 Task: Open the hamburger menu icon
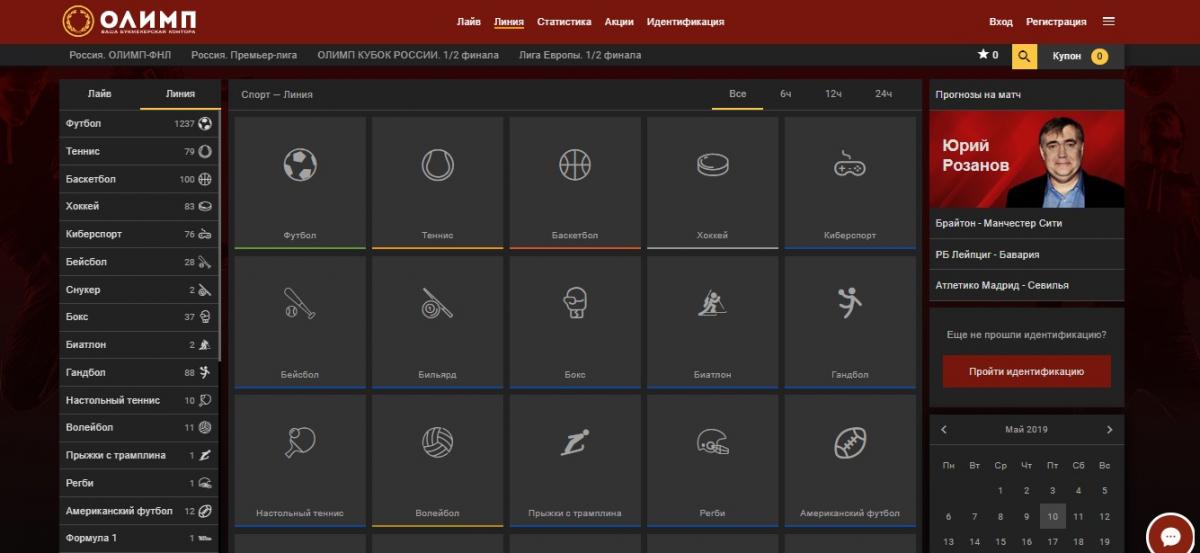coord(1108,21)
